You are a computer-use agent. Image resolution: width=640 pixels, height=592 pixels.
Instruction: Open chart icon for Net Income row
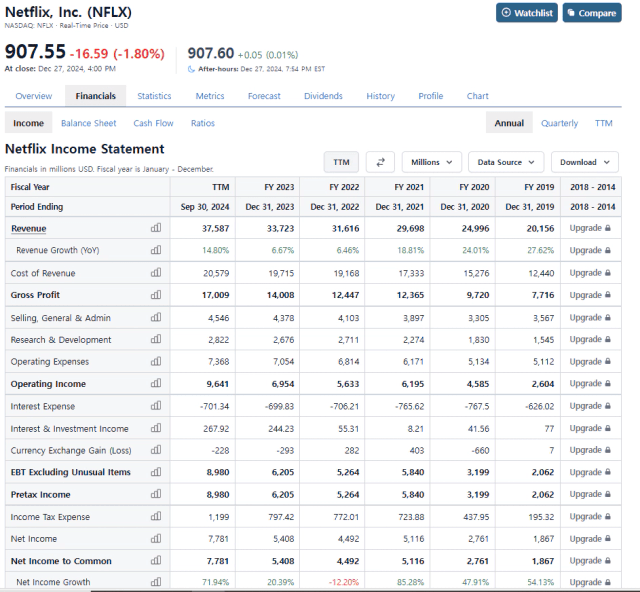point(156,539)
